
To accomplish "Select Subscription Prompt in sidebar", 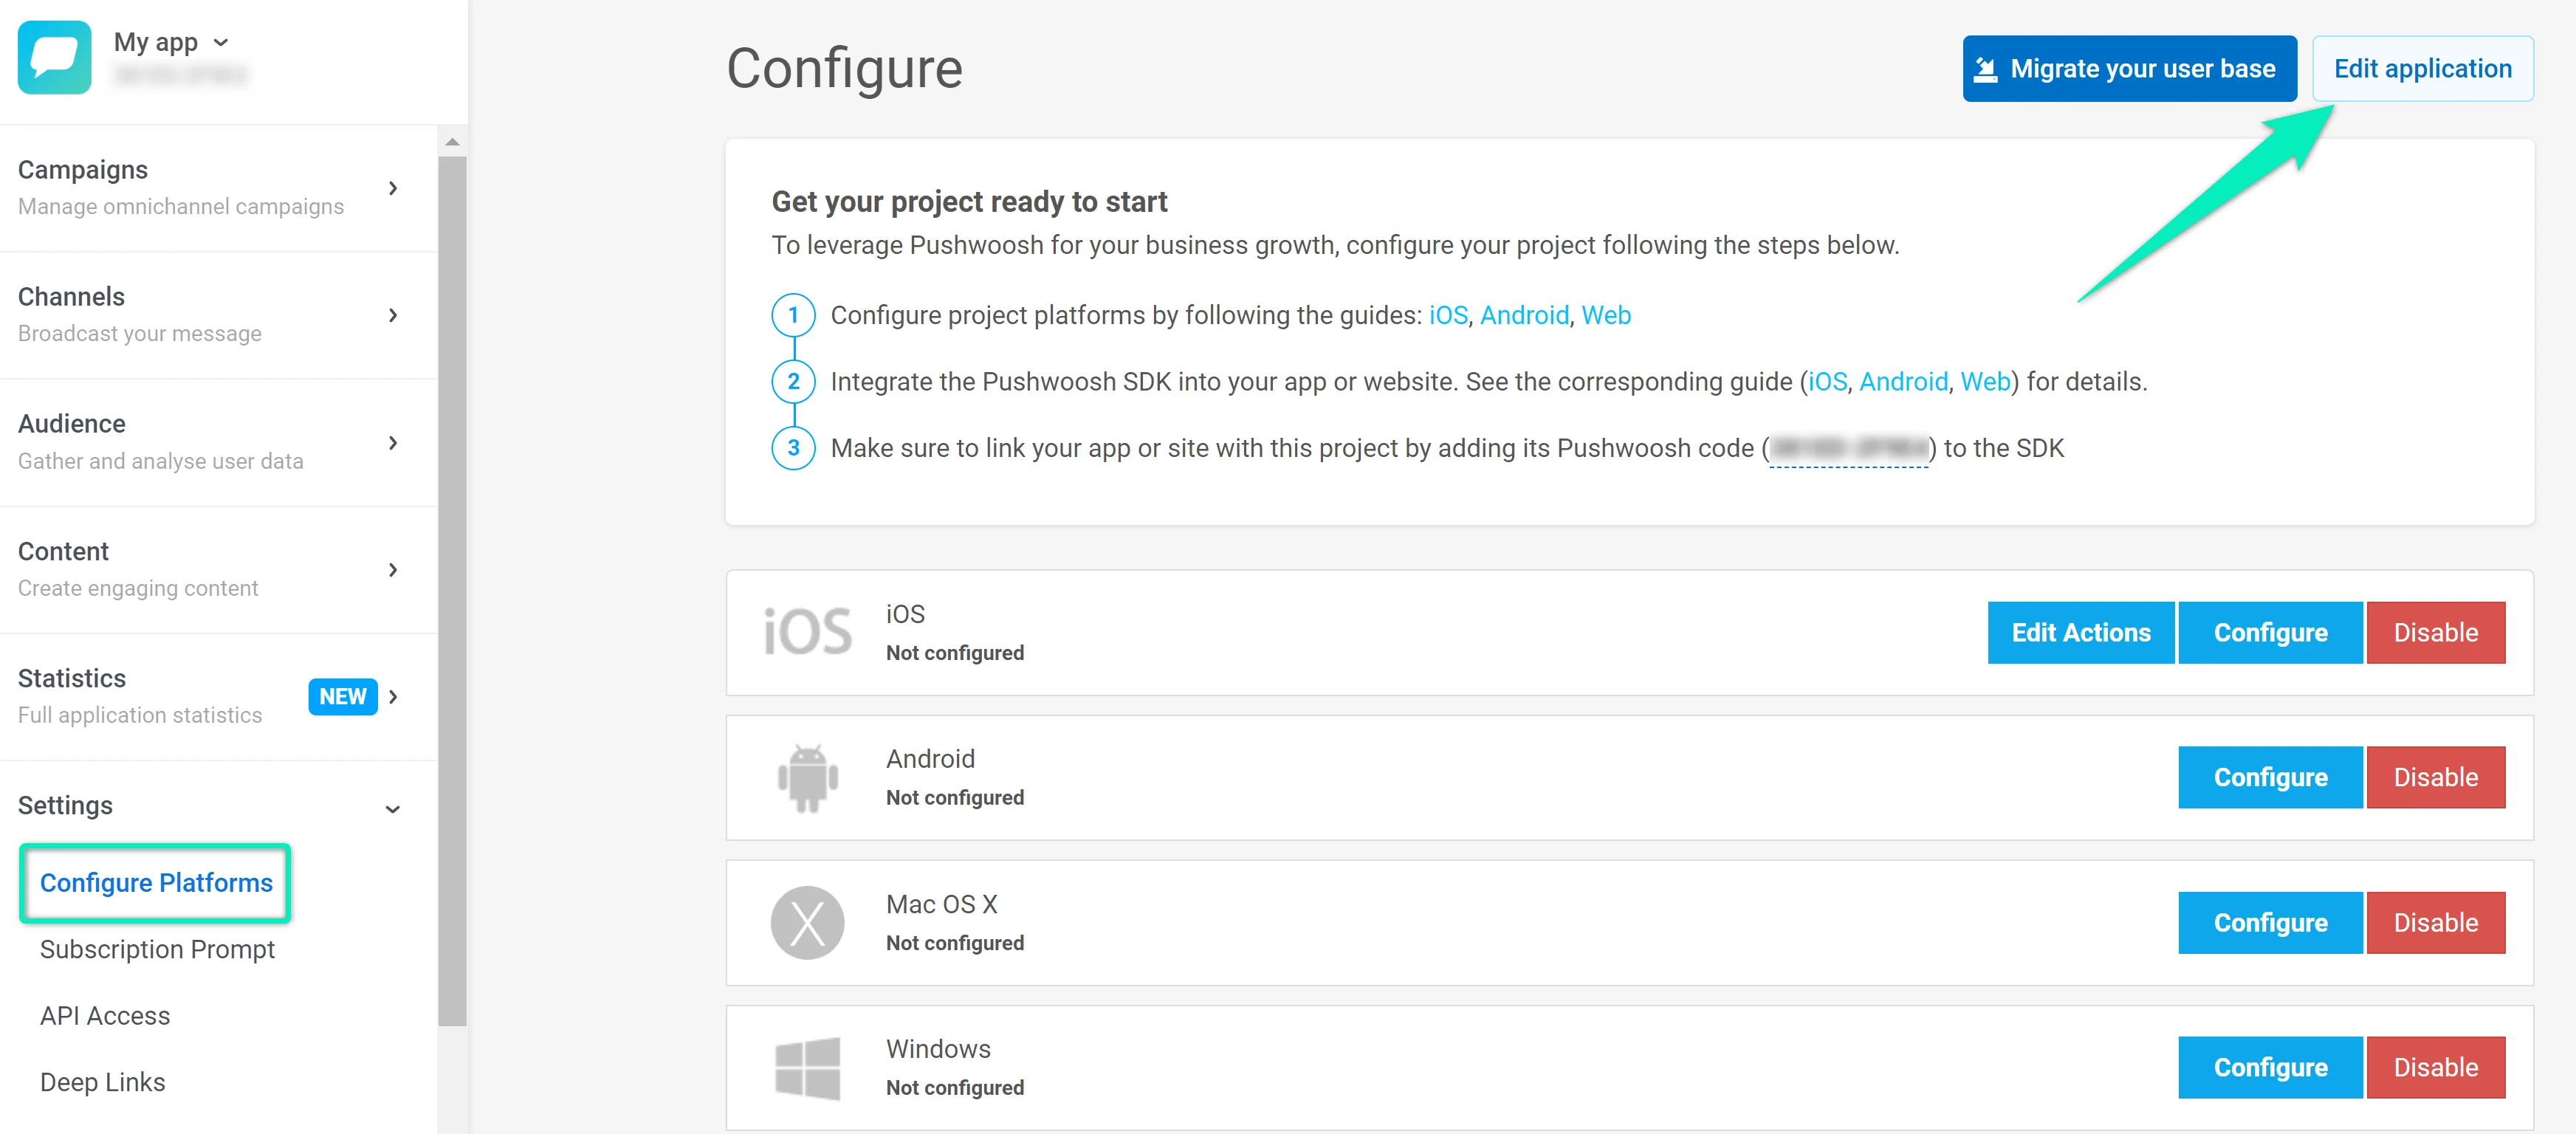I will tap(157, 949).
